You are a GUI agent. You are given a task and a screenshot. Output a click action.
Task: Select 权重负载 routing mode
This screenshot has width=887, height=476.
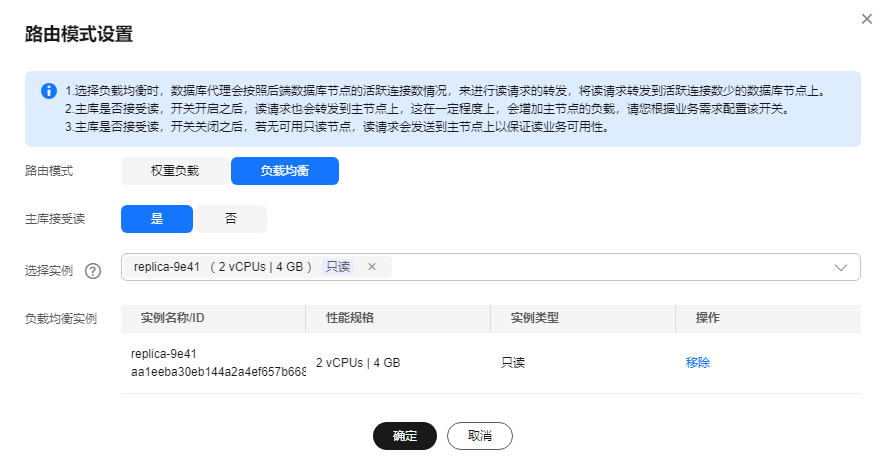[x=175, y=171]
